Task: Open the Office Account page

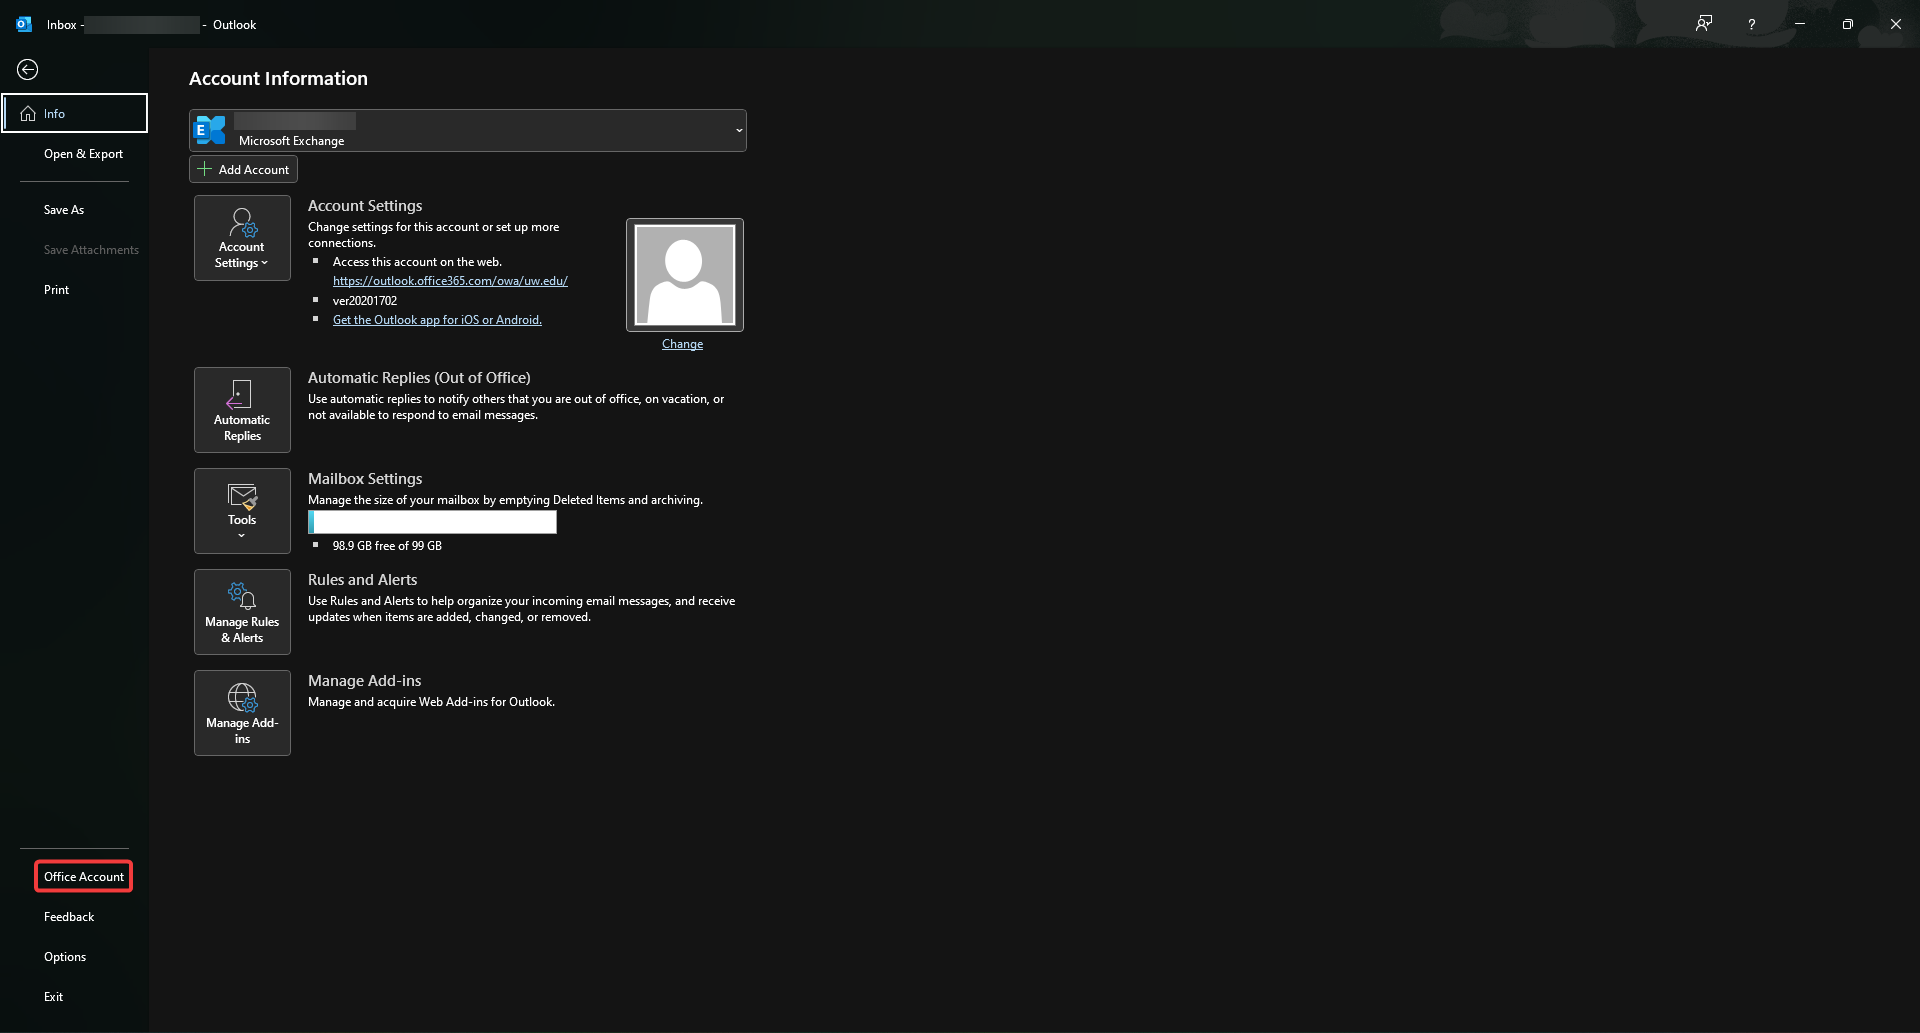Action: (x=84, y=877)
